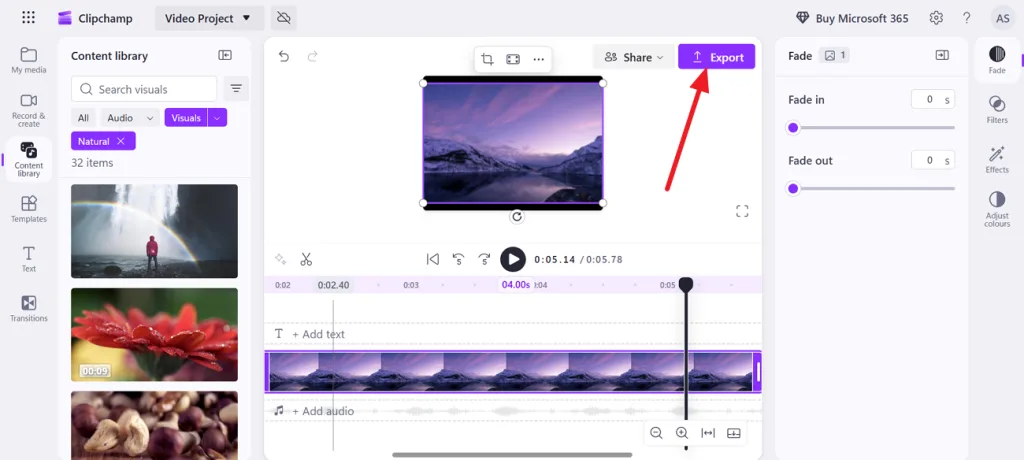Open the Transitions tab
Image resolution: width=1024 pixels, height=460 pixels.
(x=29, y=309)
